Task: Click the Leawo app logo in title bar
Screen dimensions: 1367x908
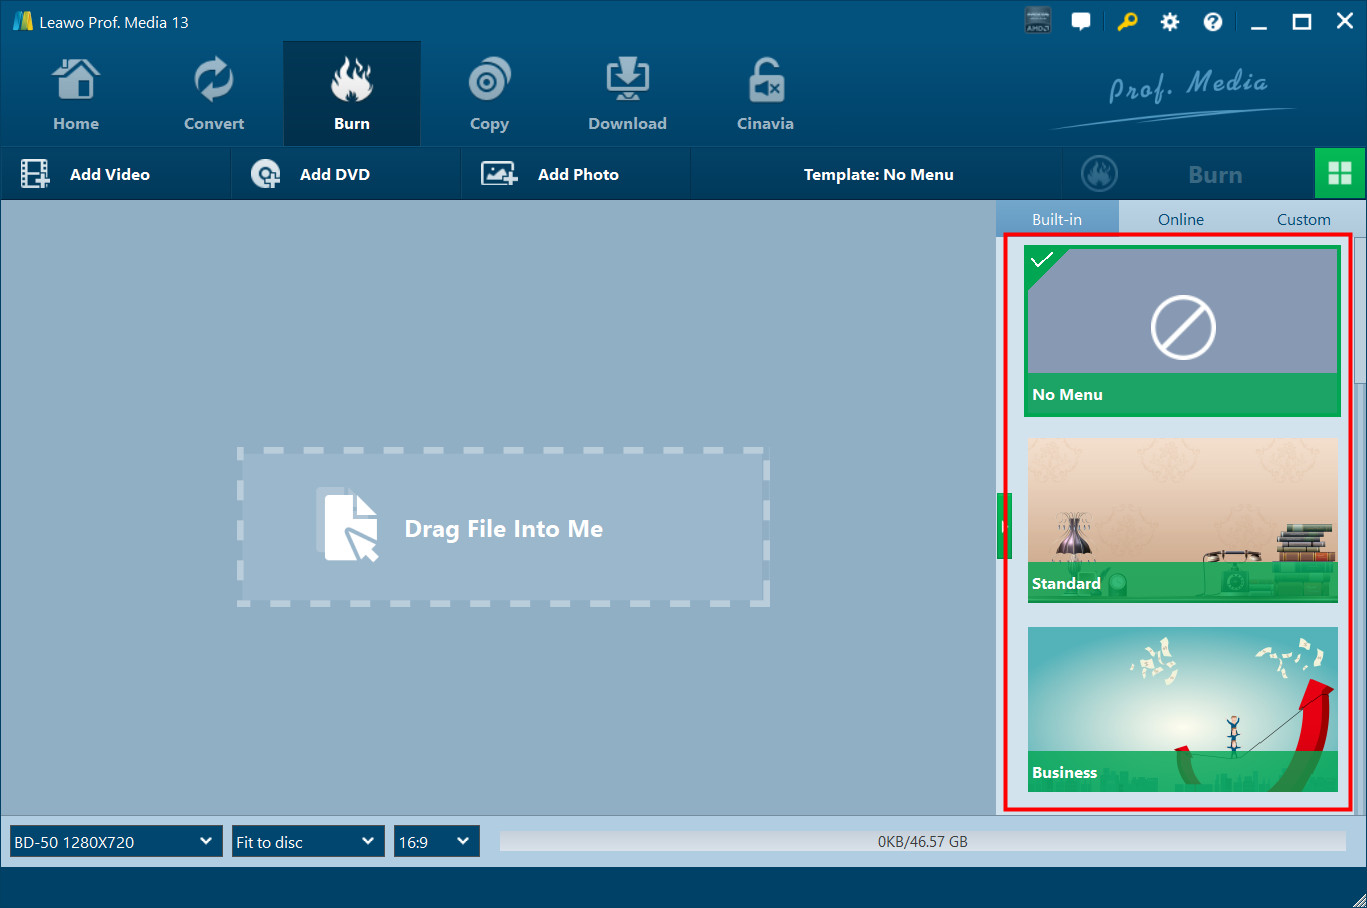Action: pos(22,21)
